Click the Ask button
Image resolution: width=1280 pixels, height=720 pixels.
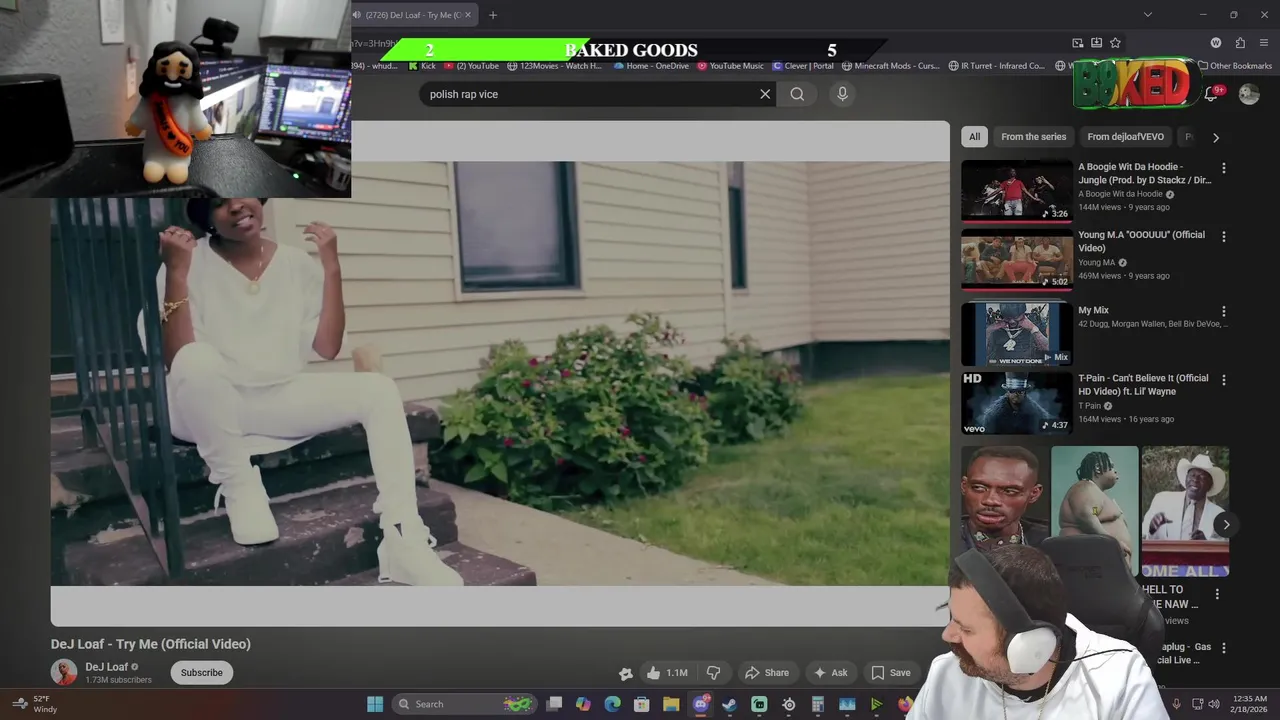click(830, 673)
